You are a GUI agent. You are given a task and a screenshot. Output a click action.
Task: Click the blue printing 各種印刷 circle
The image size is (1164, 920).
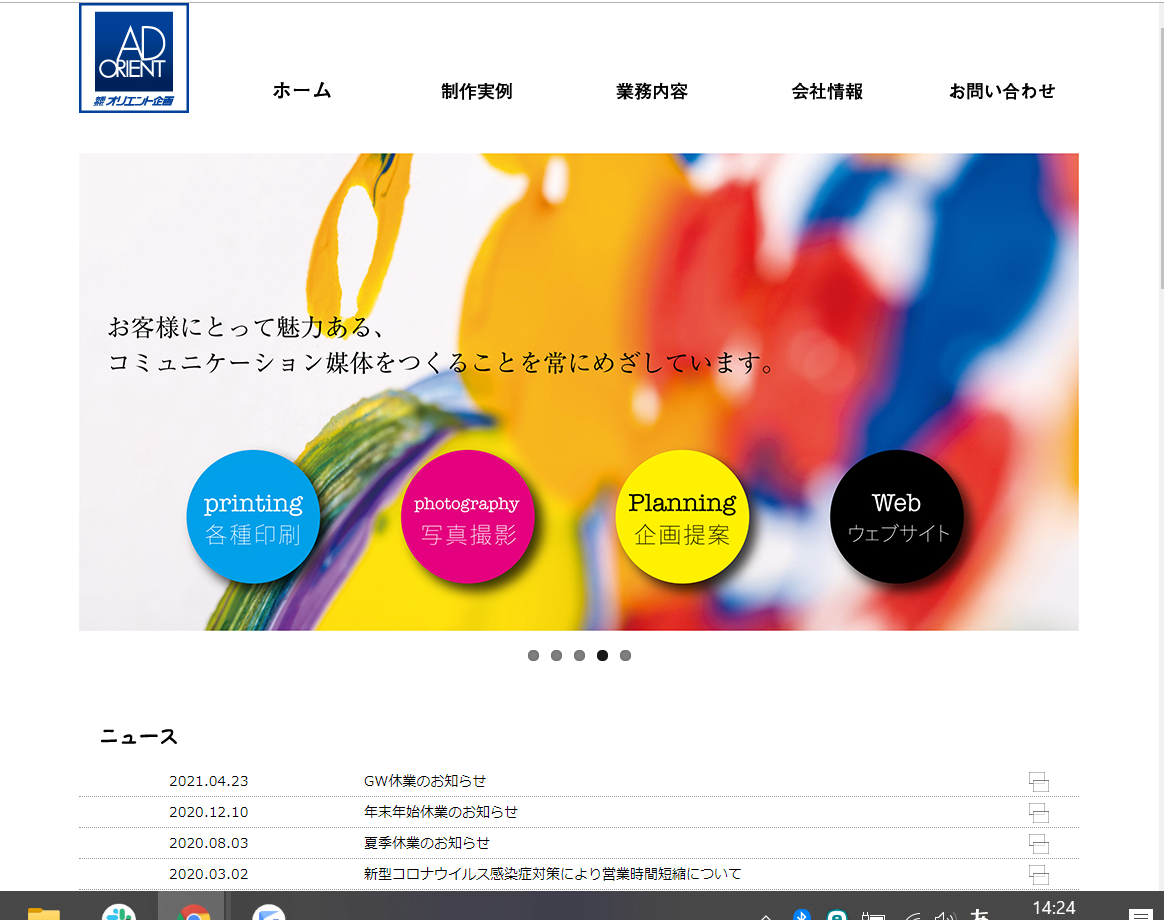click(x=253, y=517)
